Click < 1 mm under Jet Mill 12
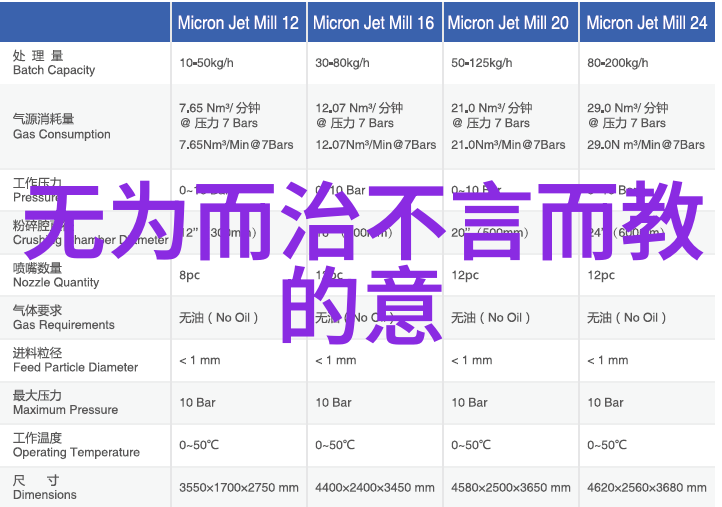This screenshot has width=722, height=507. [199, 360]
